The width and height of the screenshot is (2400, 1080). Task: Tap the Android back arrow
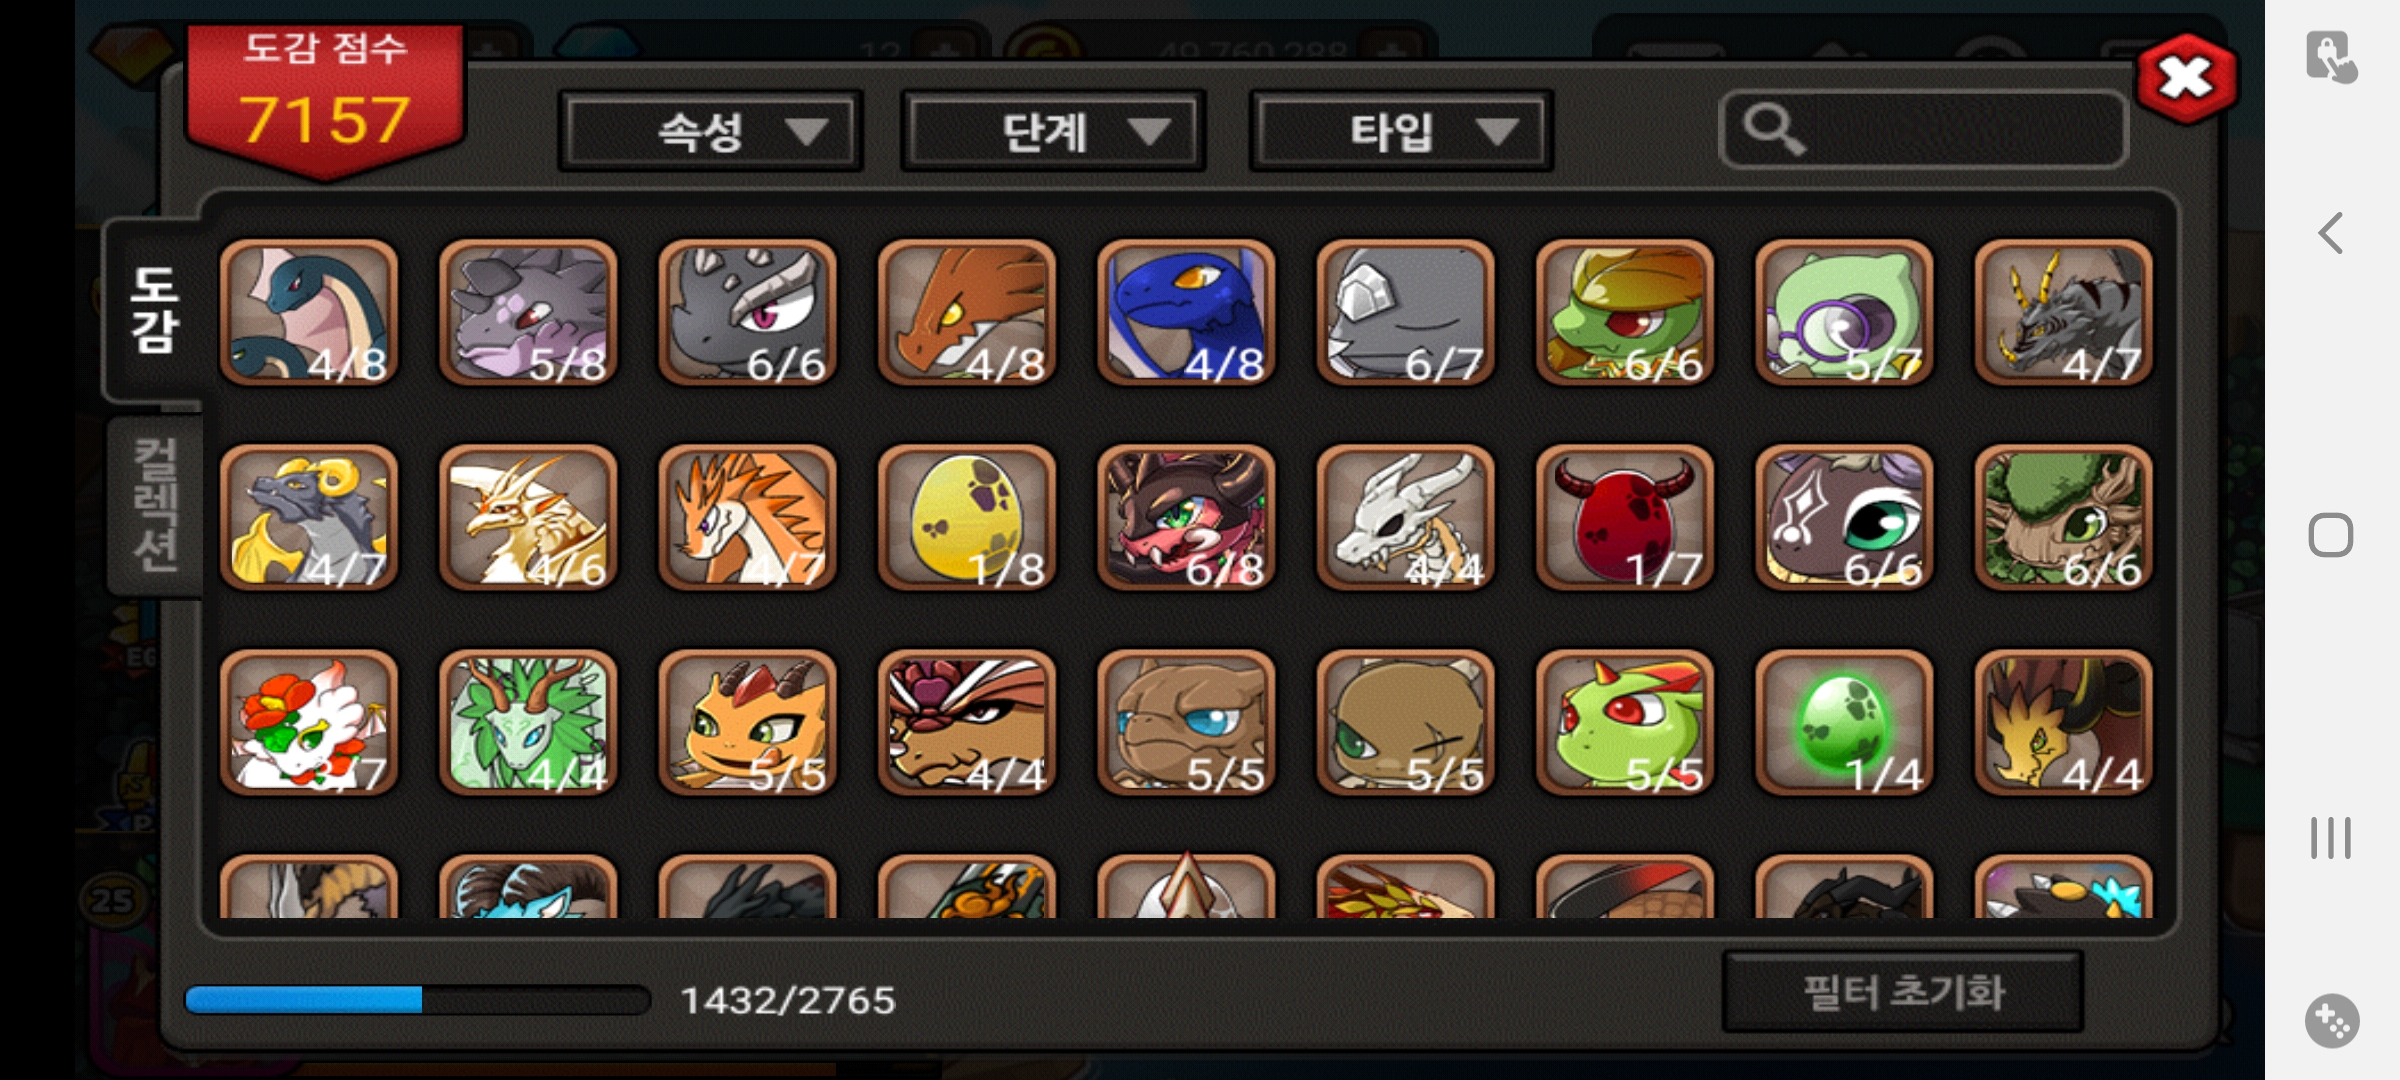(x=2331, y=233)
